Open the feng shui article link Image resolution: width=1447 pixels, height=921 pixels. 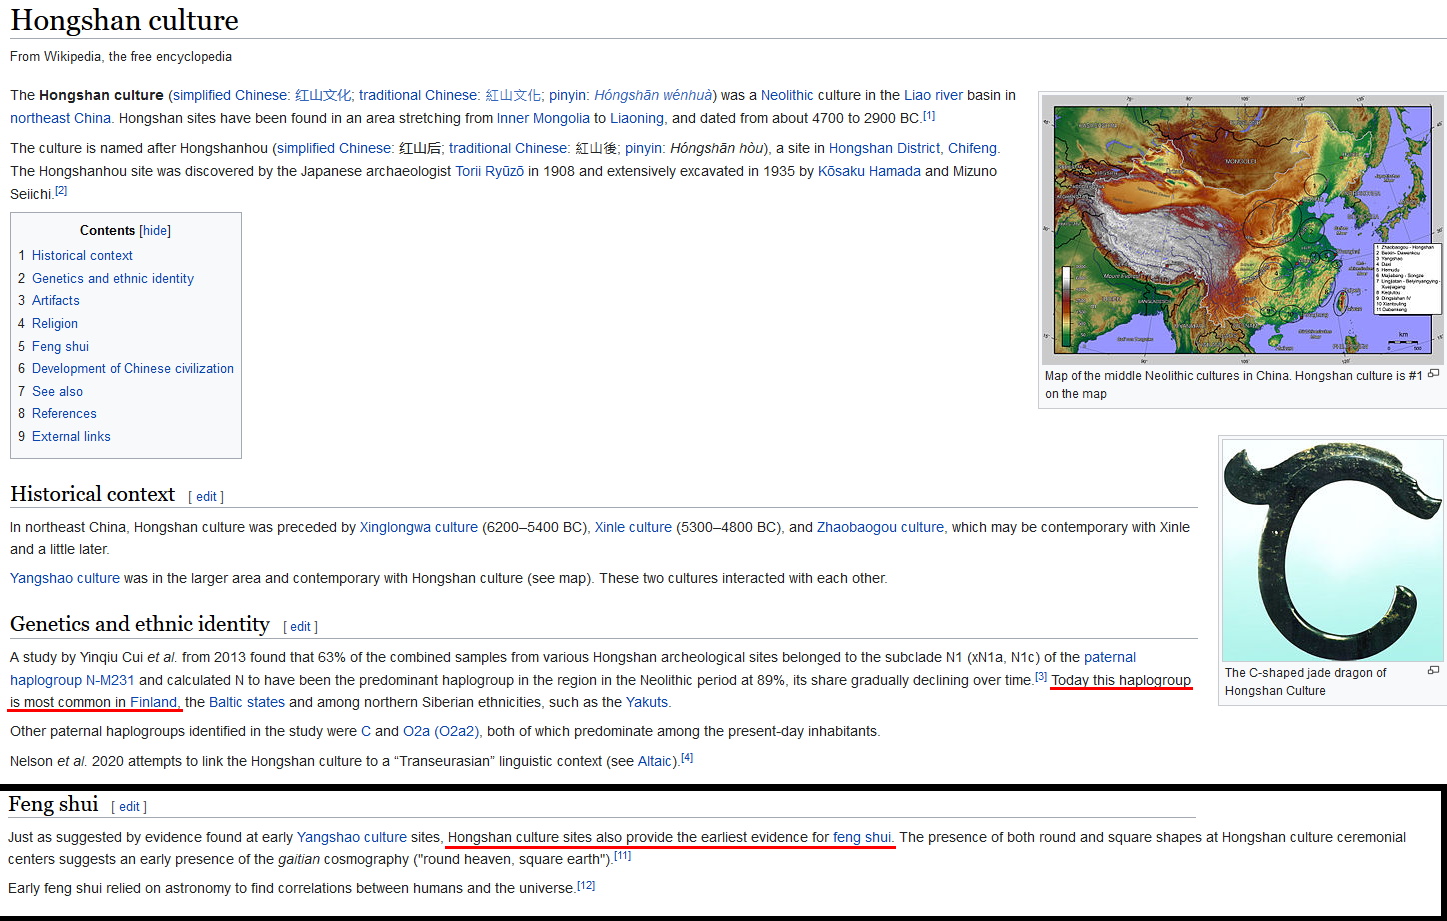862,838
